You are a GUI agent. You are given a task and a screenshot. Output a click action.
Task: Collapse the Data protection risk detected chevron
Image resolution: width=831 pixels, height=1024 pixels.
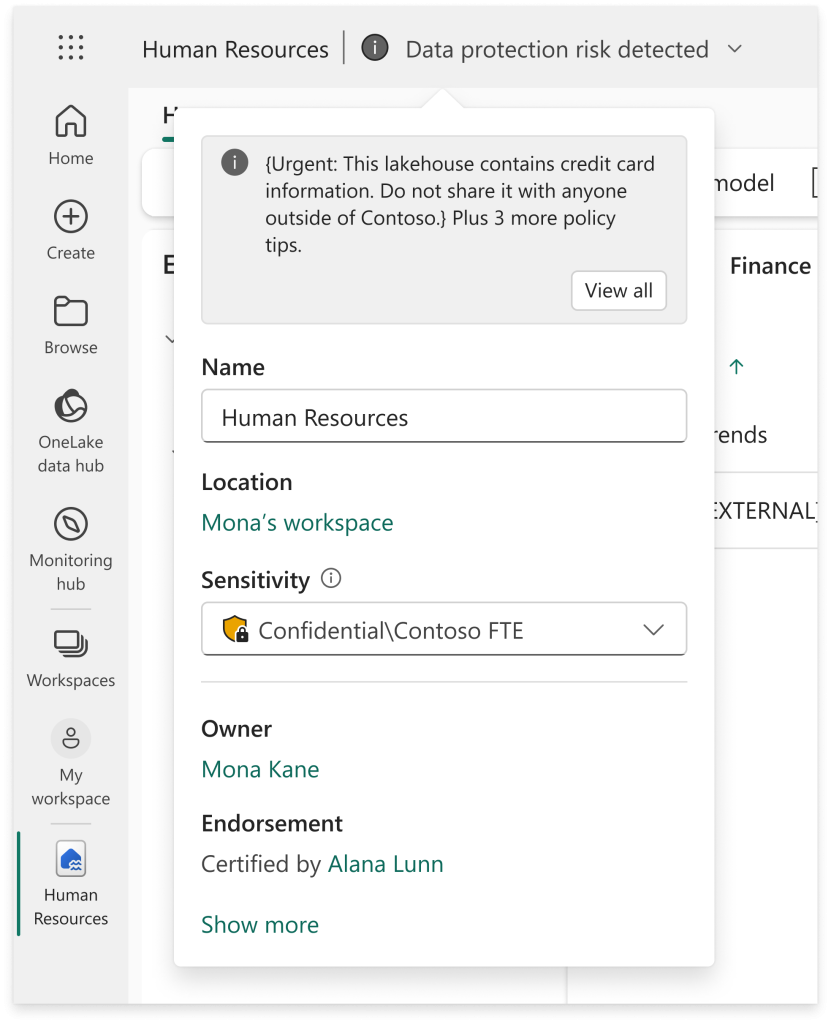pyautogui.click(x=735, y=48)
